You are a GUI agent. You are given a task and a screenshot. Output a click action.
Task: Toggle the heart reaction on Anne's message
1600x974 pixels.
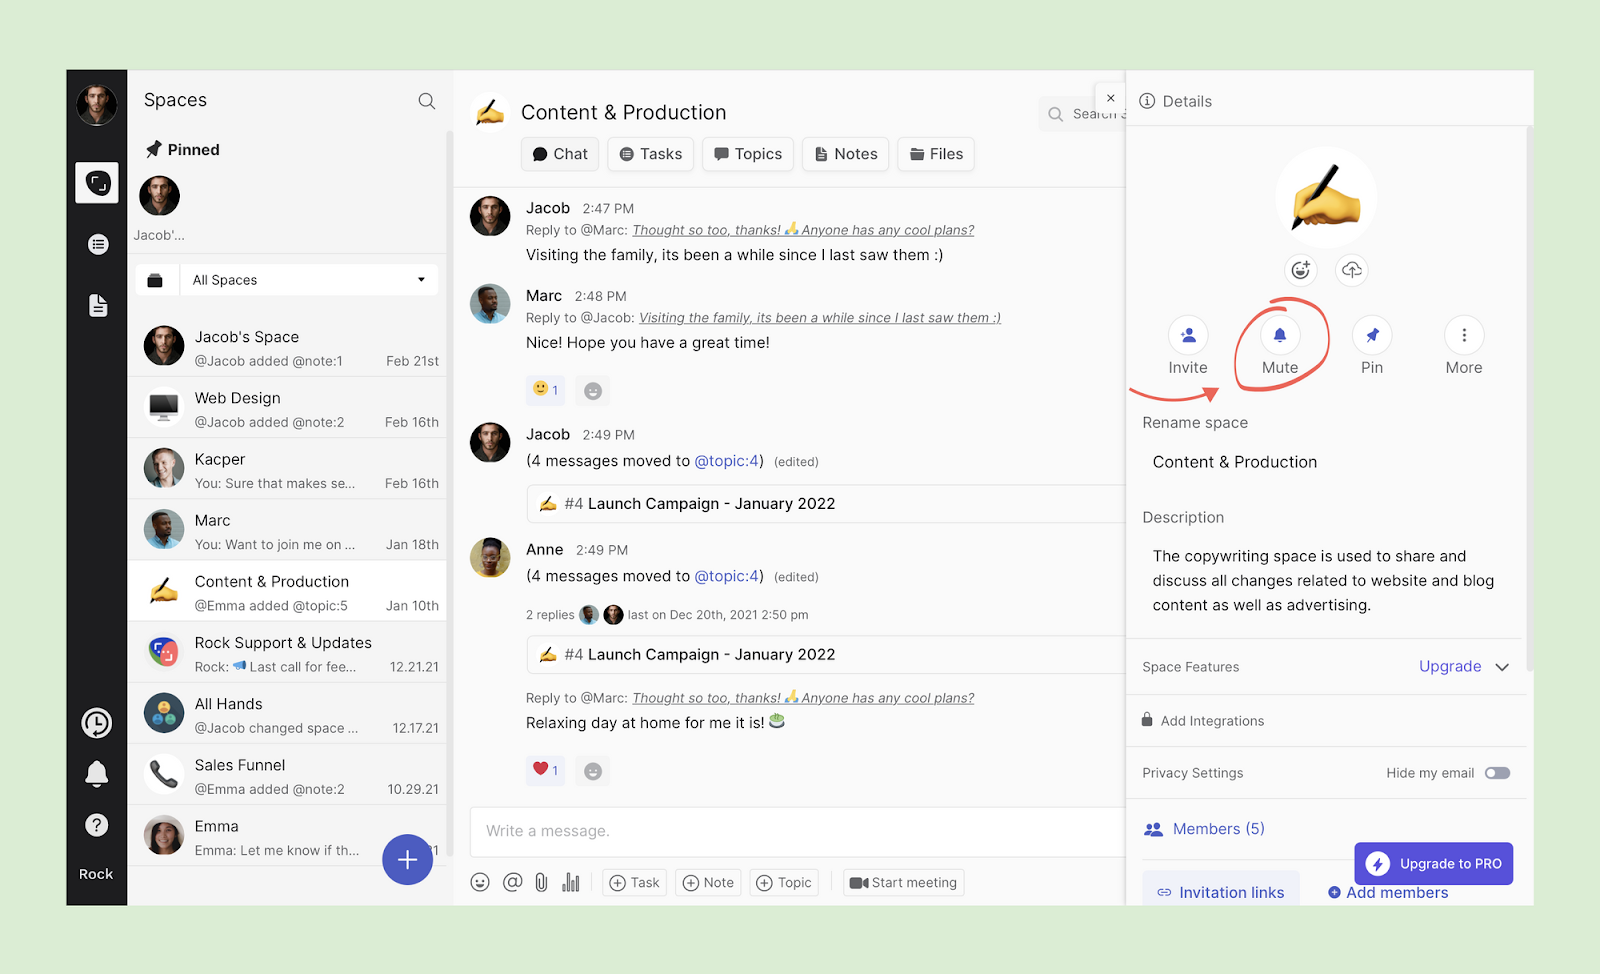tap(545, 770)
